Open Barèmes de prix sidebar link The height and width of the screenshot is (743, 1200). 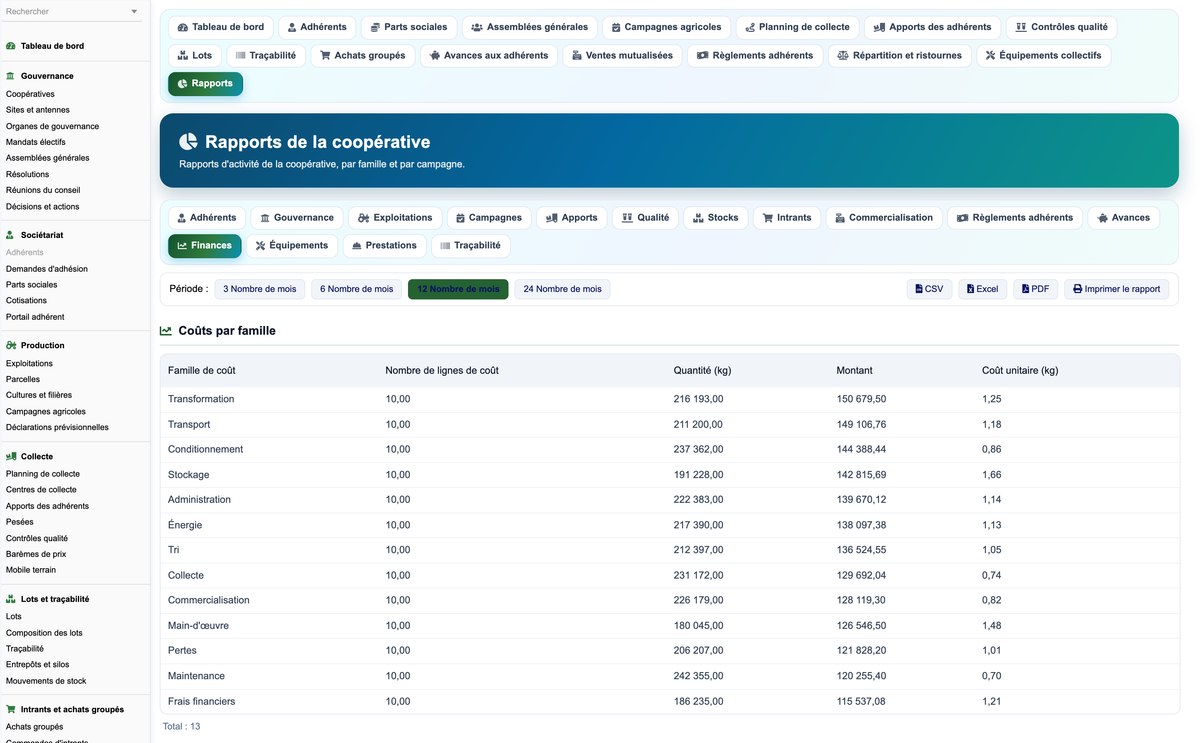[36, 554]
